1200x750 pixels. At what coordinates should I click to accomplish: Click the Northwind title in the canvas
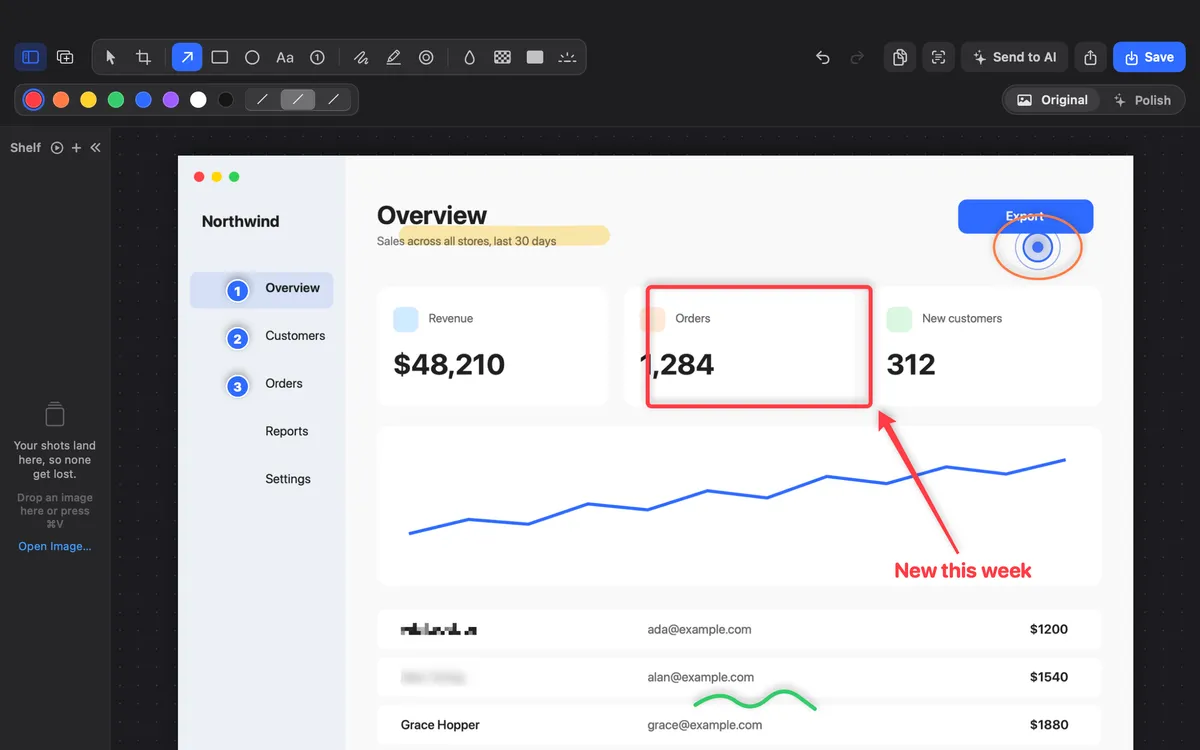pos(241,222)
